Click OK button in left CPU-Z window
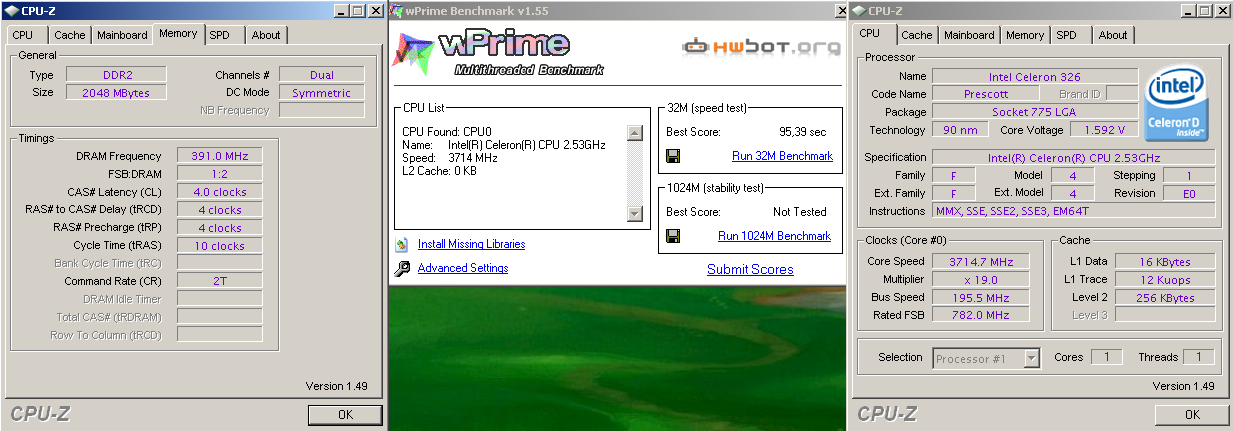The image size is (1233, 431). coord(345,414)
